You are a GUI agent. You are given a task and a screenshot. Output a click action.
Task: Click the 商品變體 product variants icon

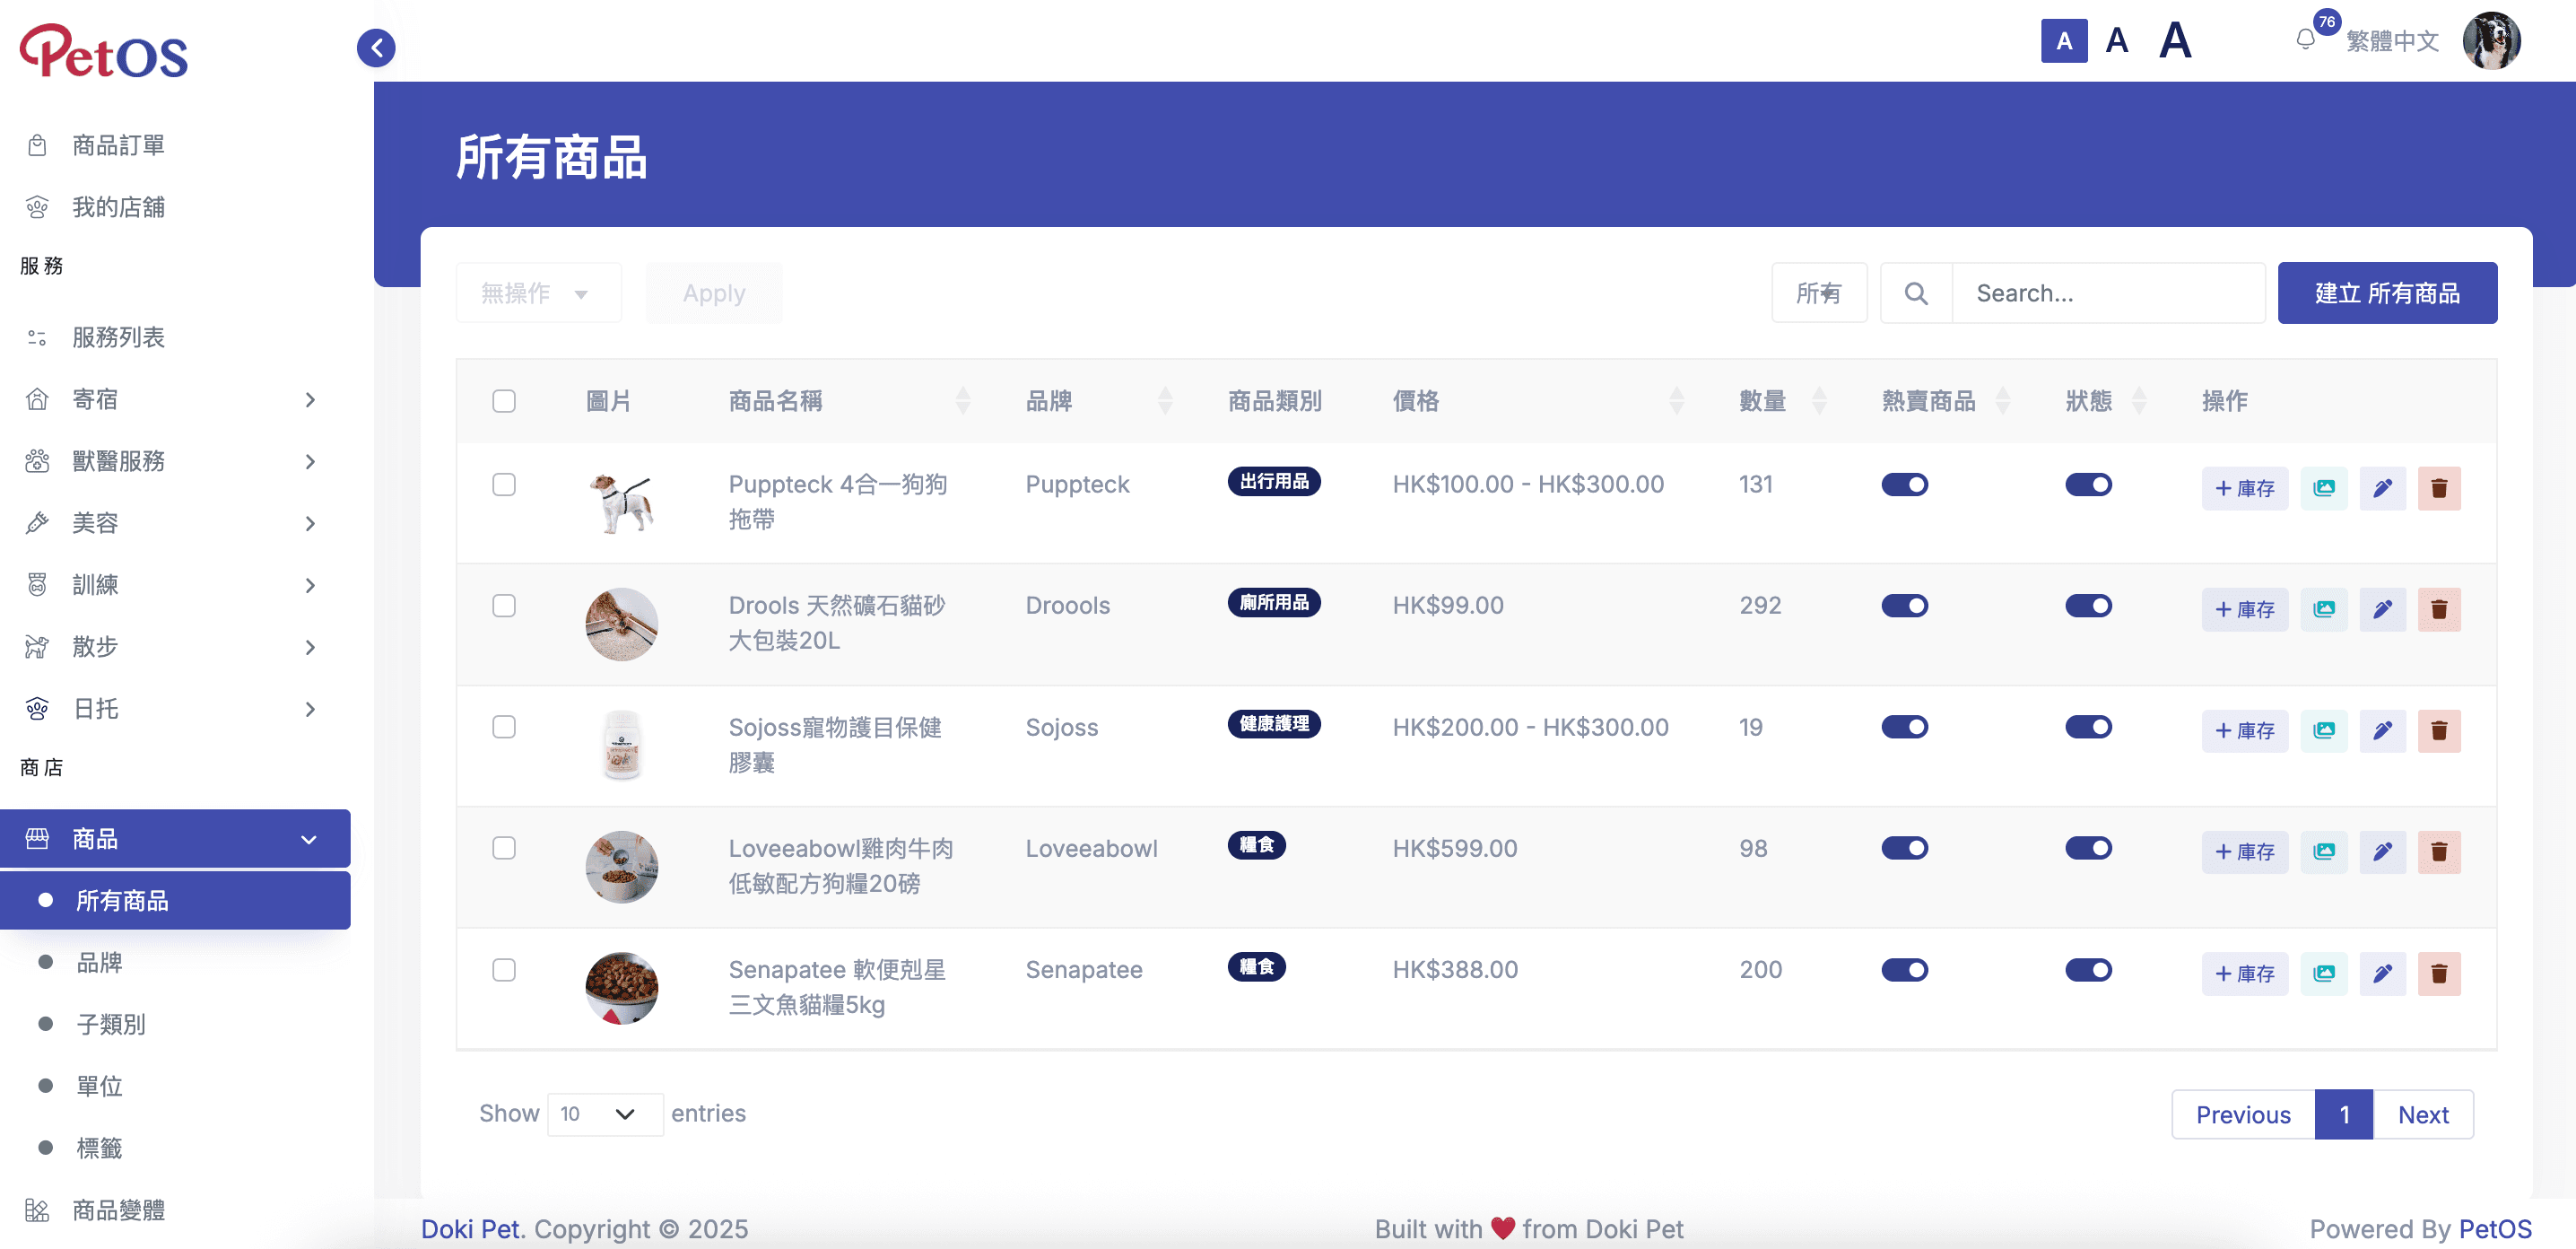37,1209
